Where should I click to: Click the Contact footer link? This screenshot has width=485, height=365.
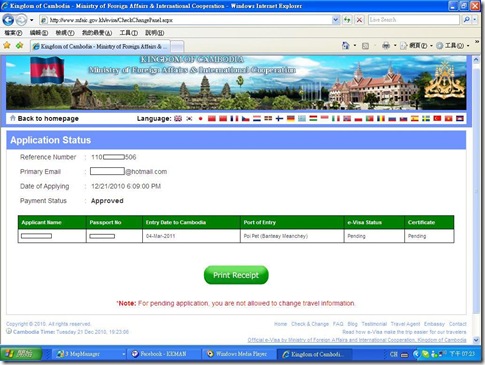[457, 324]
